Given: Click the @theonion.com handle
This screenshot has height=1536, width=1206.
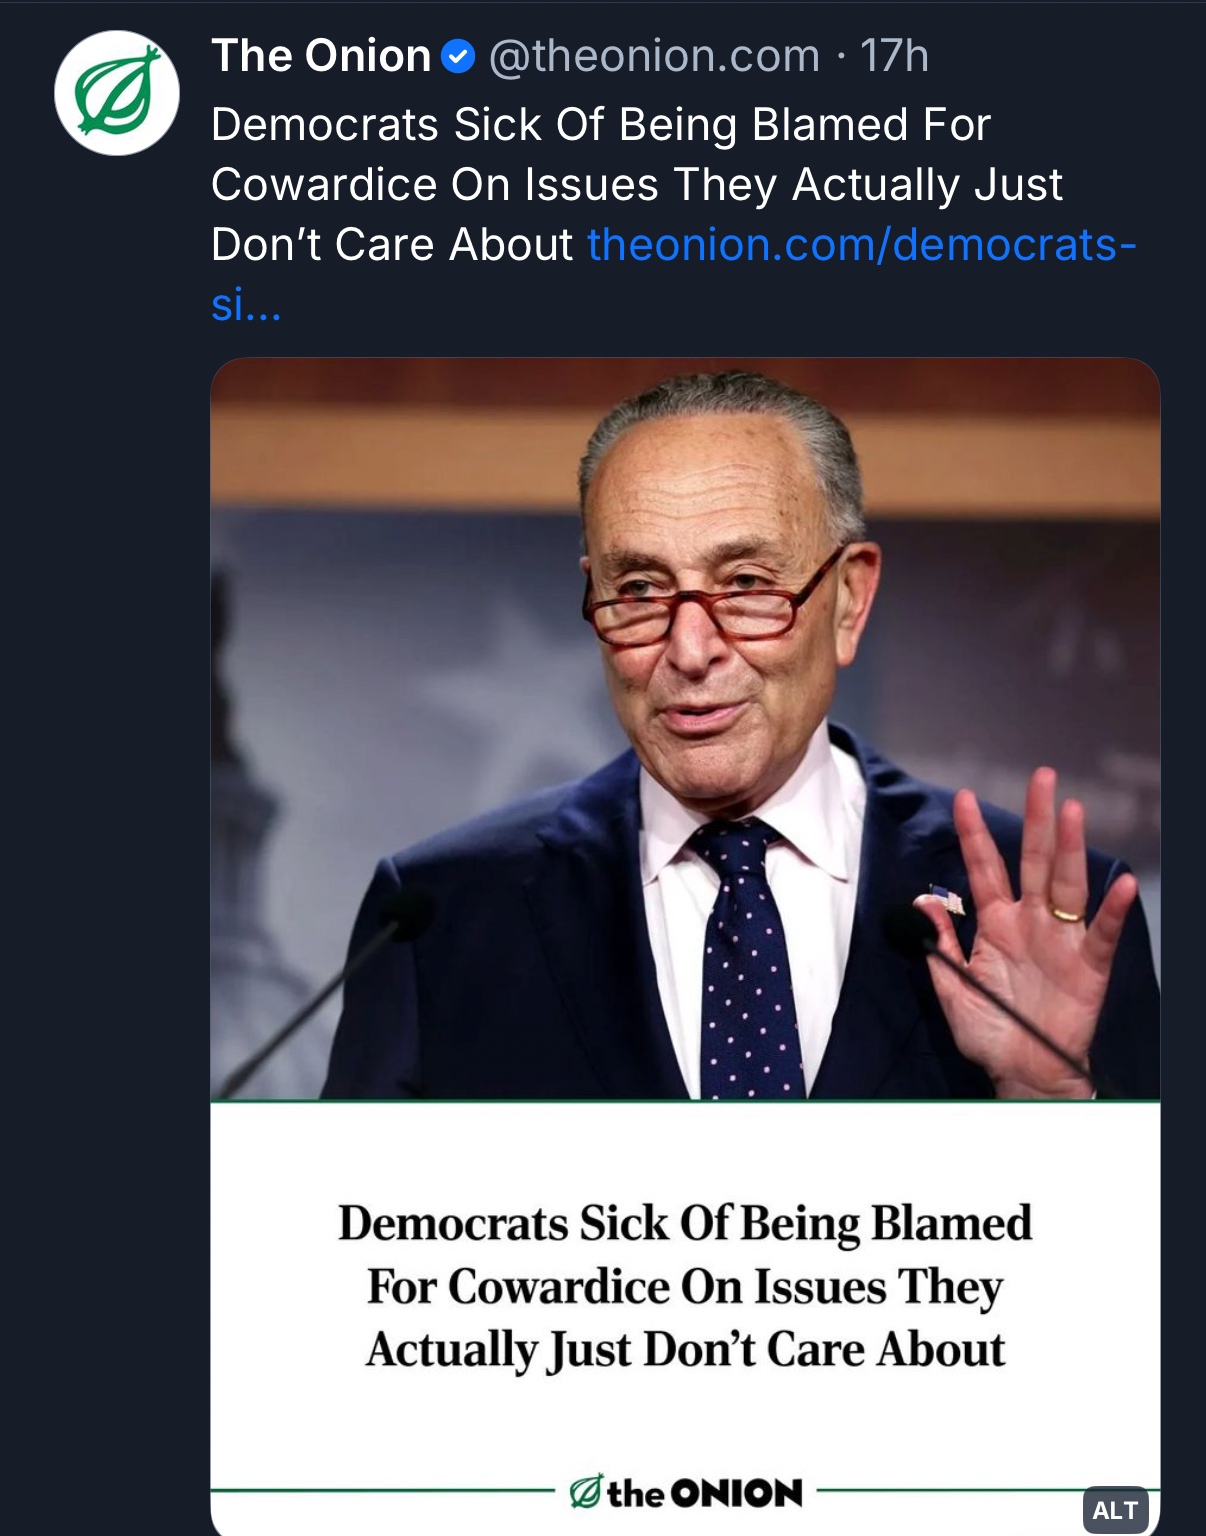Looking at the screenshot, I should [x=654, y=56].
